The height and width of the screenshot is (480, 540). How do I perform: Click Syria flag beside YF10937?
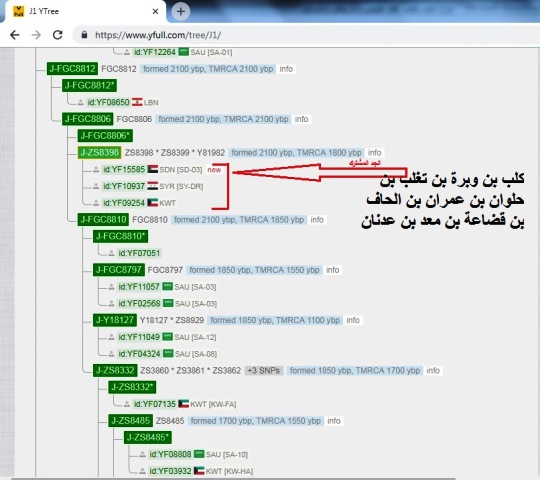click(153, 186)
